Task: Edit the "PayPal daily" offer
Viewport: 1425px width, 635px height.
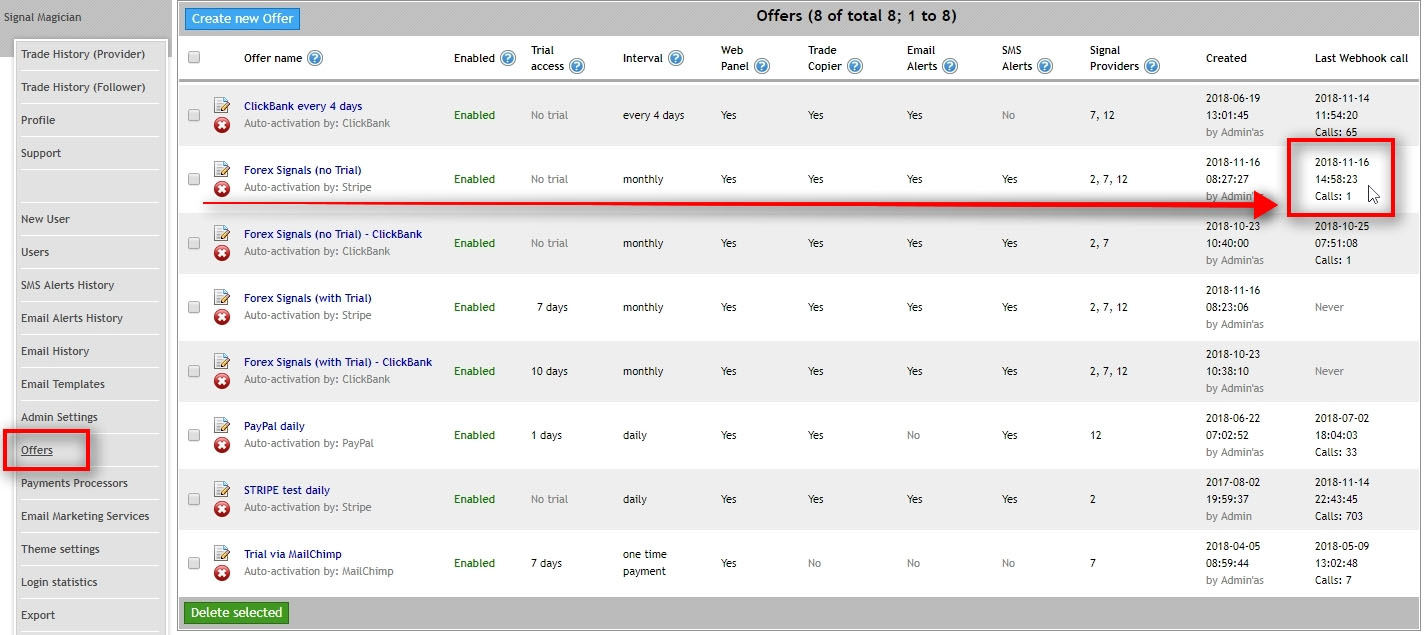Action: pyautogui.click(x=222, y=426)
